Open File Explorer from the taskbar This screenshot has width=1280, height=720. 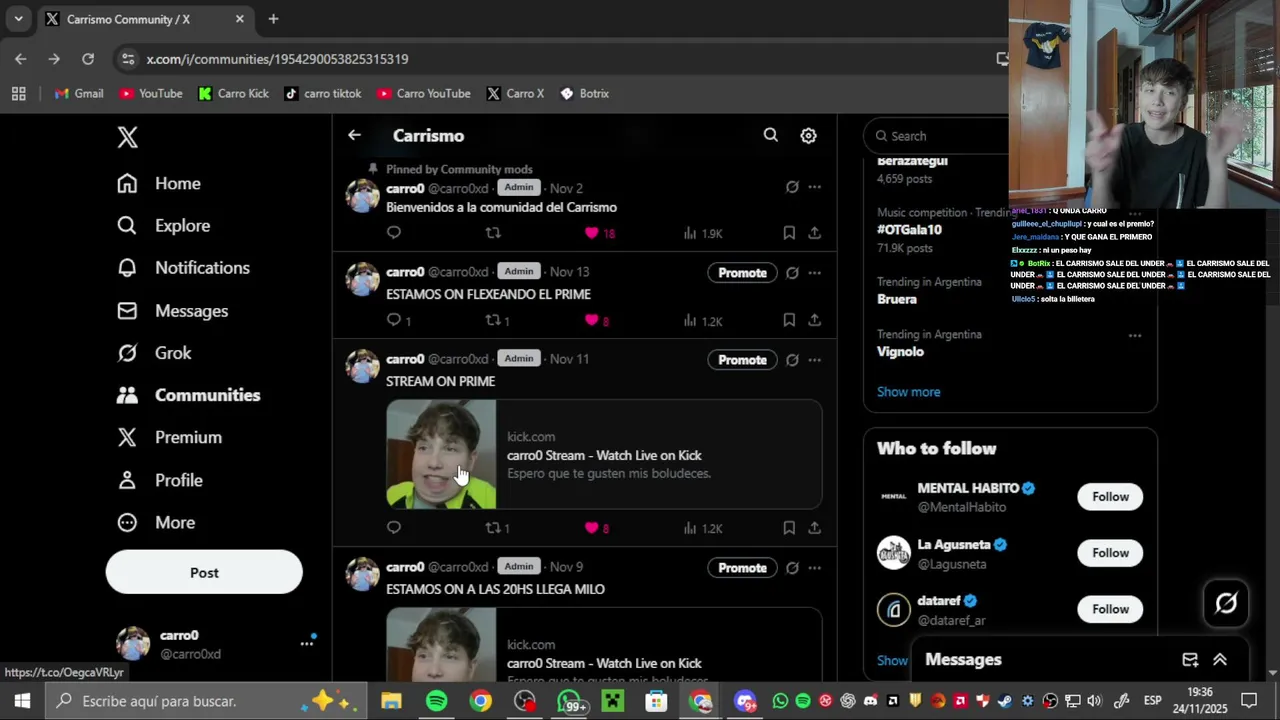click(x=391, y=701)
